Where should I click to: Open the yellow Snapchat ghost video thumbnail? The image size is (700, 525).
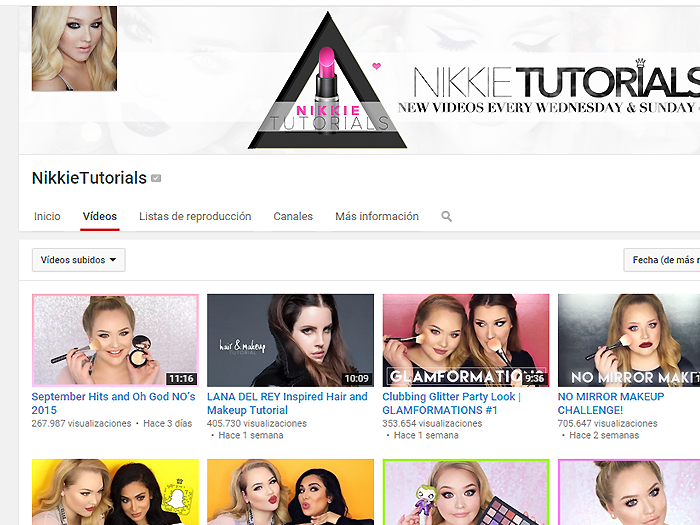pyautogui.click(x=115, y=492)
